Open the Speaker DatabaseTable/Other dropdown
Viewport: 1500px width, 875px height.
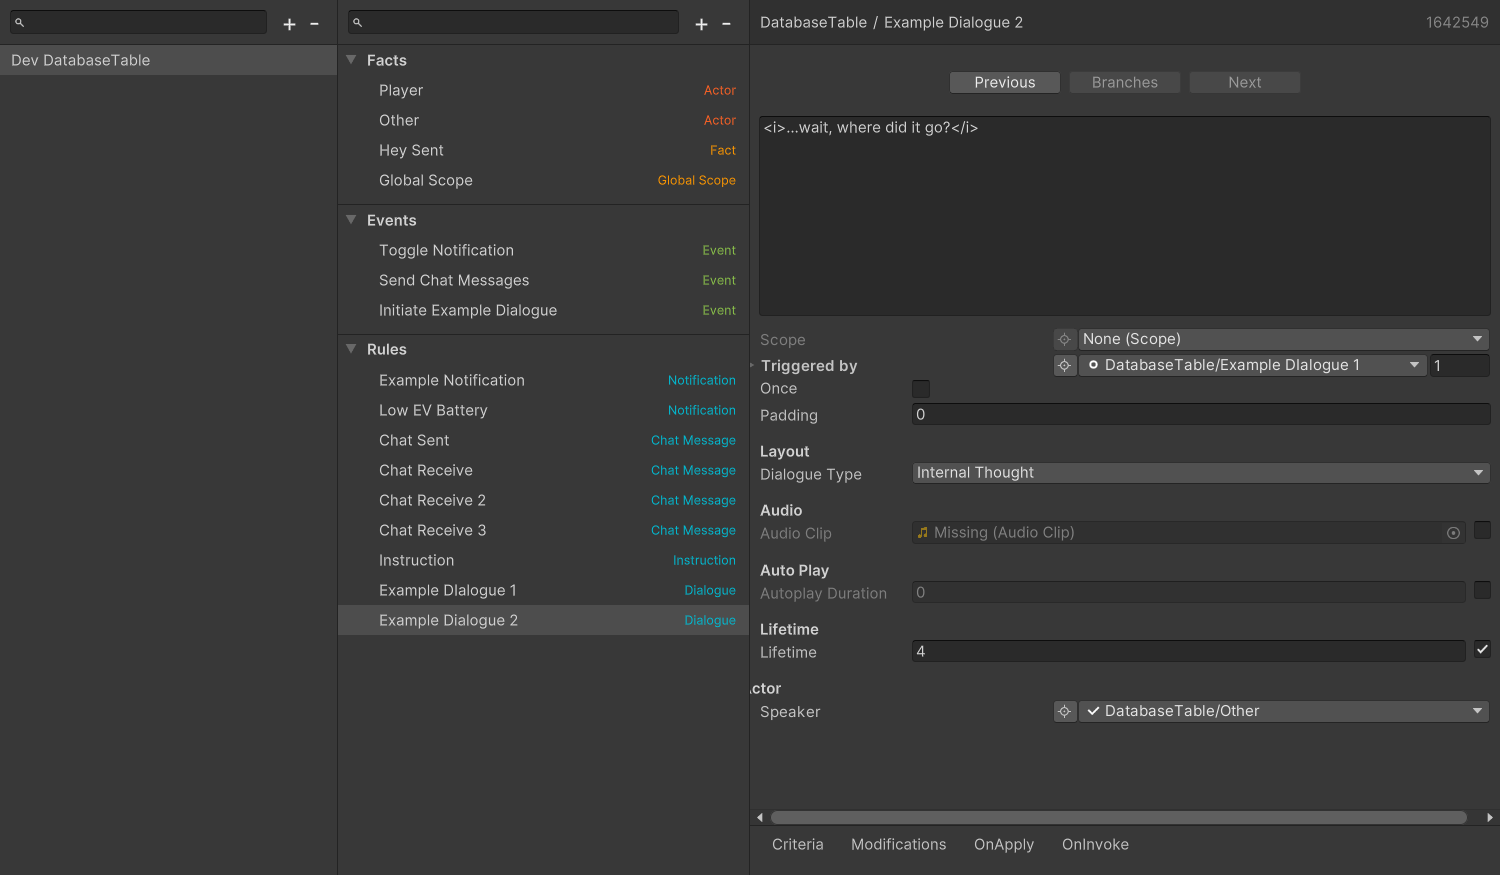pos(1284,712)
